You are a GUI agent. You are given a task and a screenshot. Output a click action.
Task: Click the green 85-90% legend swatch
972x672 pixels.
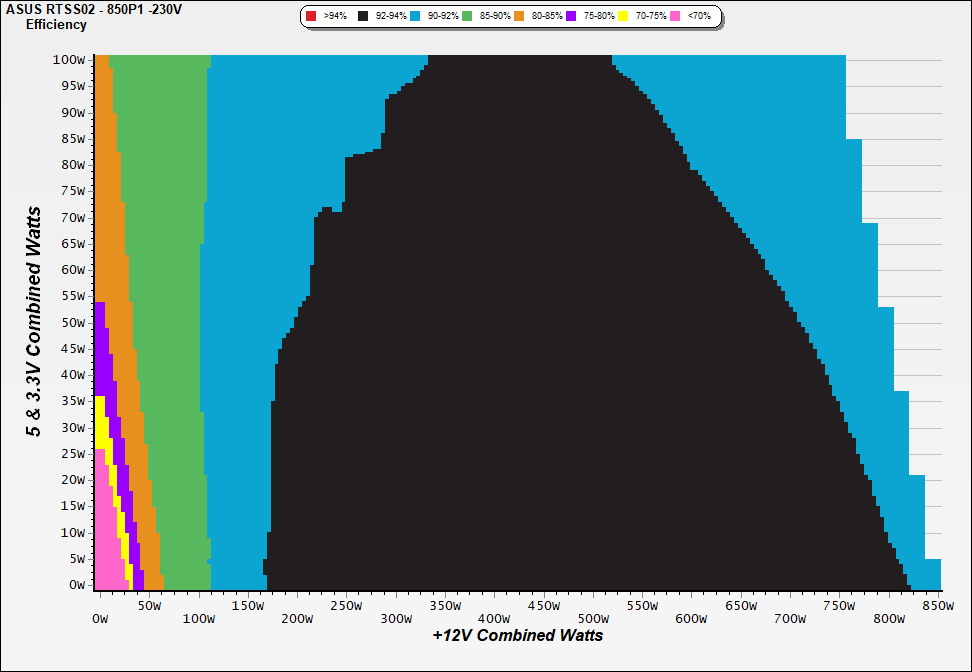468,17
